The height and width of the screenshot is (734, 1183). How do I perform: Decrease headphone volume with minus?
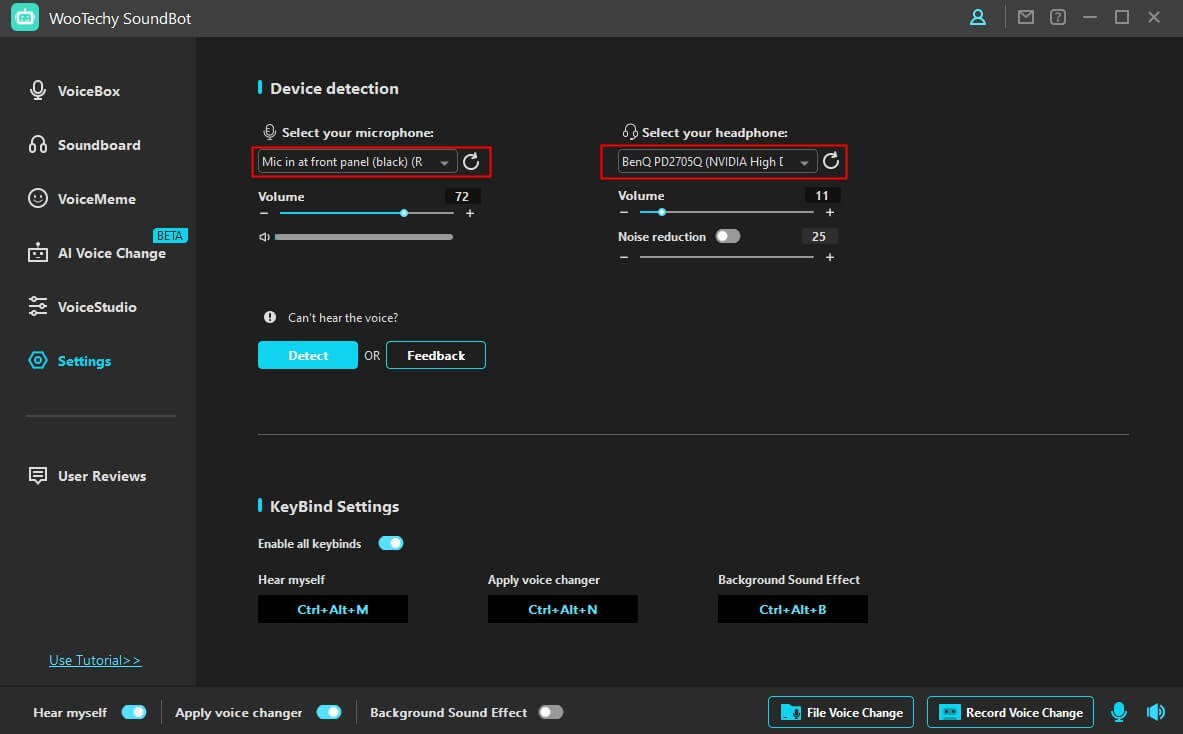pyautogui.click(x=624, y=213)
